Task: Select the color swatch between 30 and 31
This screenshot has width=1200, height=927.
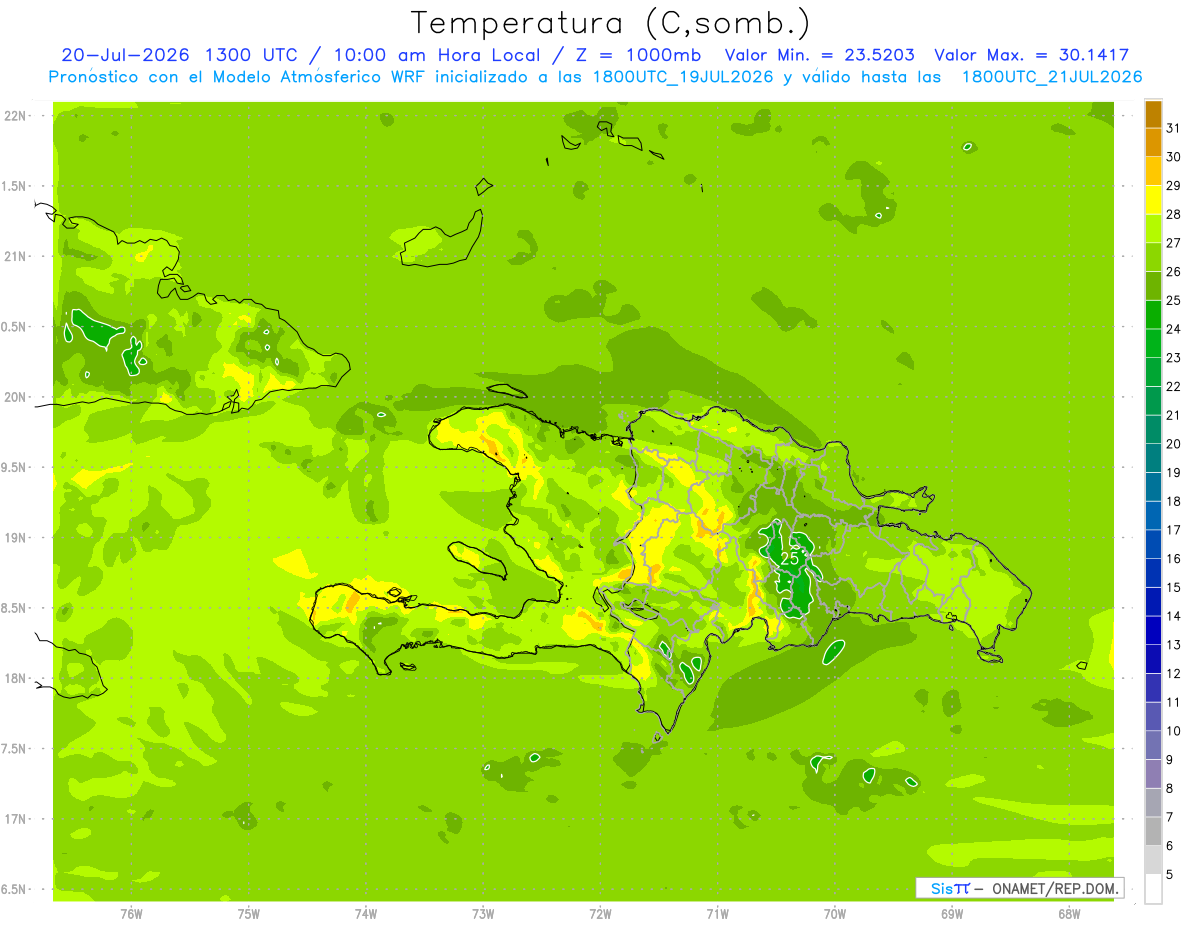Action: pyautogui.click(x=1153, y=142)
